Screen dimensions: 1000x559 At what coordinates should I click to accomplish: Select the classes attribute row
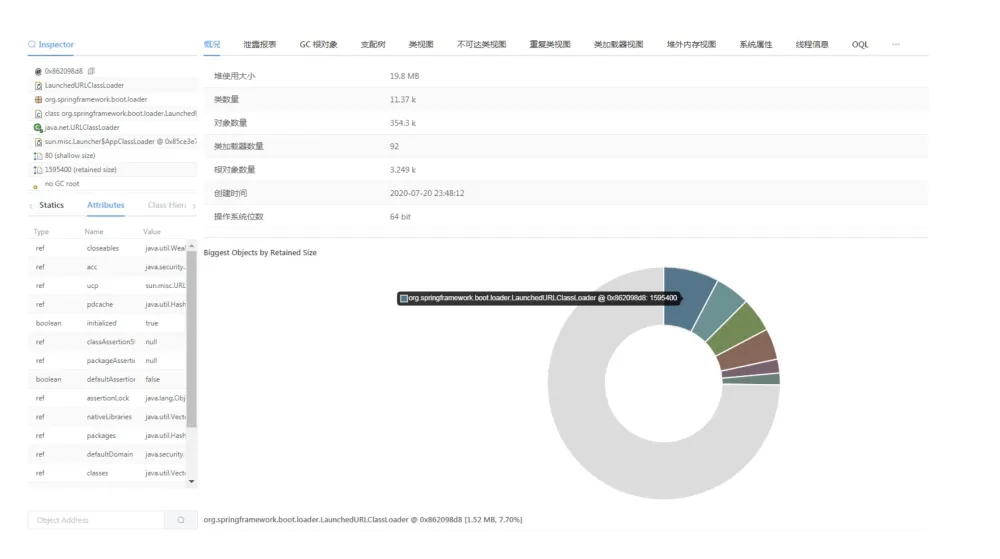click(x=107, y=473)
